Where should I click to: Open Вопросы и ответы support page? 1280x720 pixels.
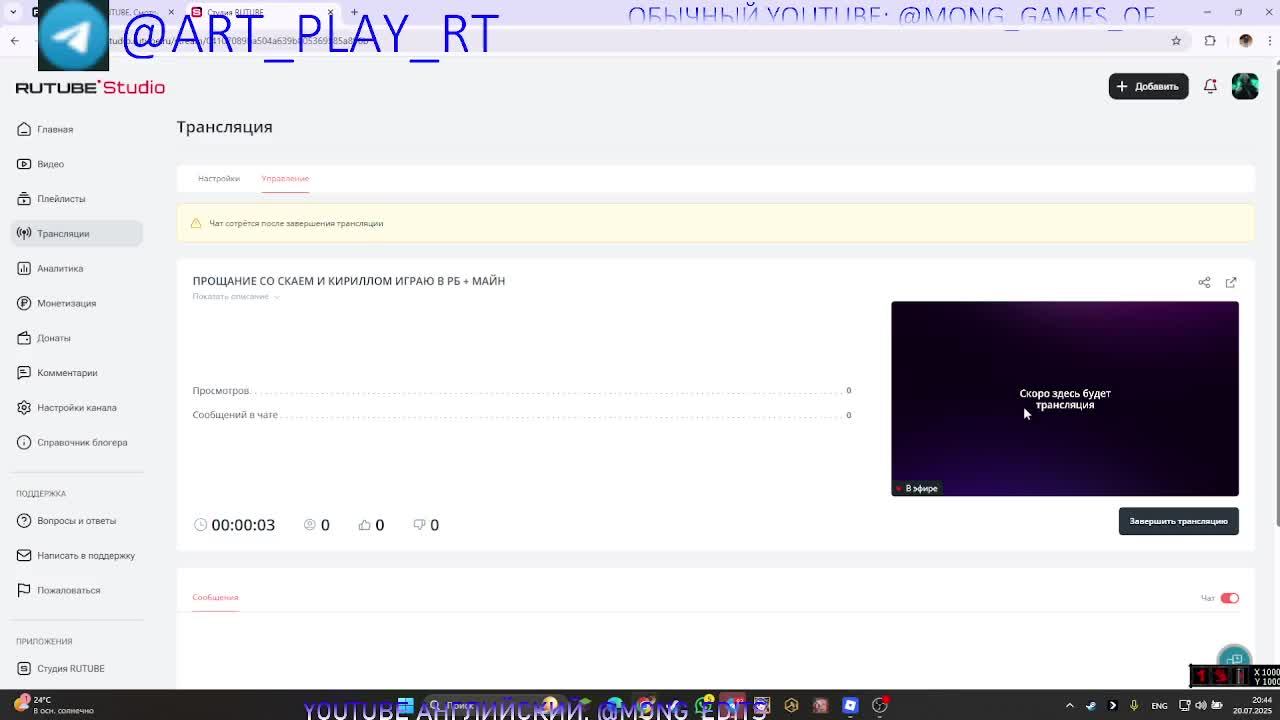[x=76, y=521]
